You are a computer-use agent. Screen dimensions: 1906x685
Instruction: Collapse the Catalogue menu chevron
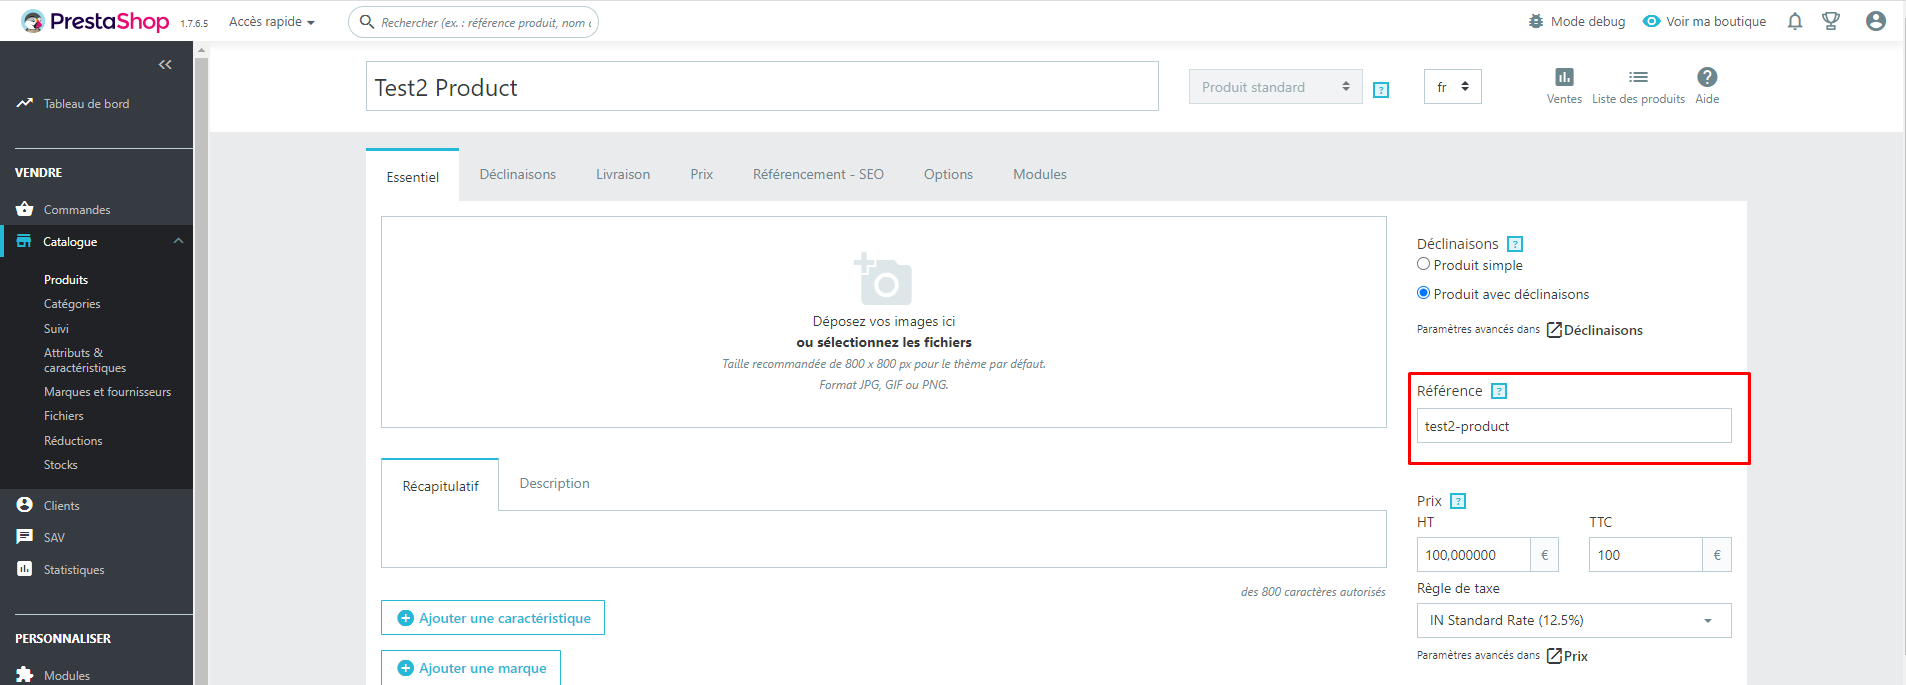[x=178, y=241]
